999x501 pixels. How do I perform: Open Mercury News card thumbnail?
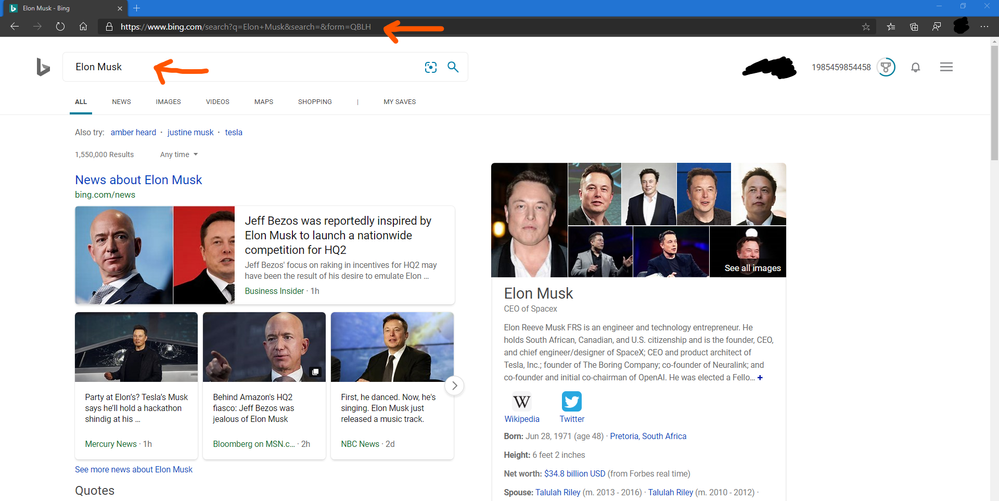point(136,347)
